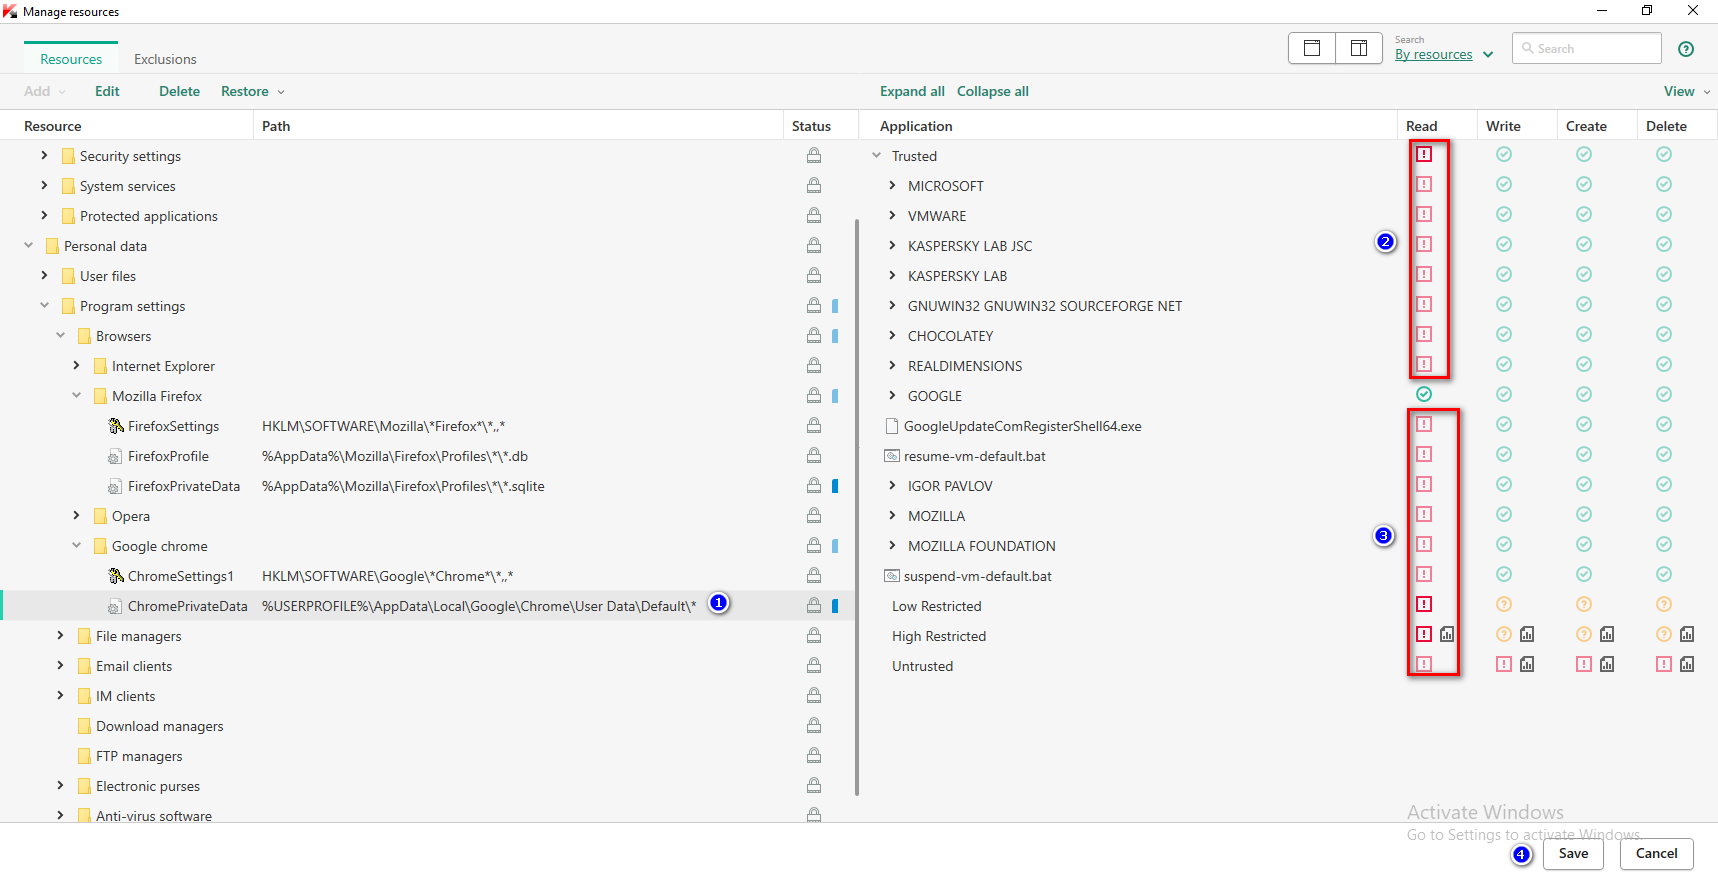
Task: Click the Save button
Action: point(1573,853)
